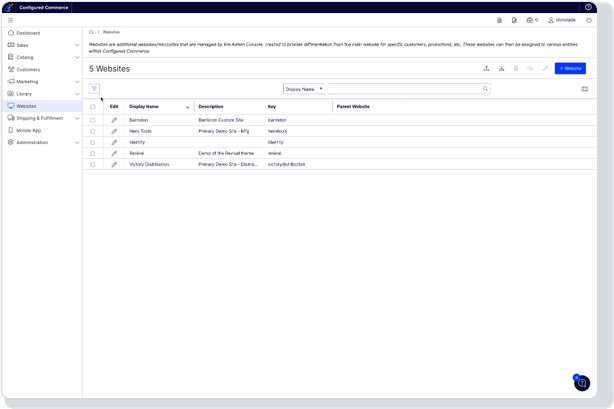Open the Display Name search dropdown

click(304, 89)
